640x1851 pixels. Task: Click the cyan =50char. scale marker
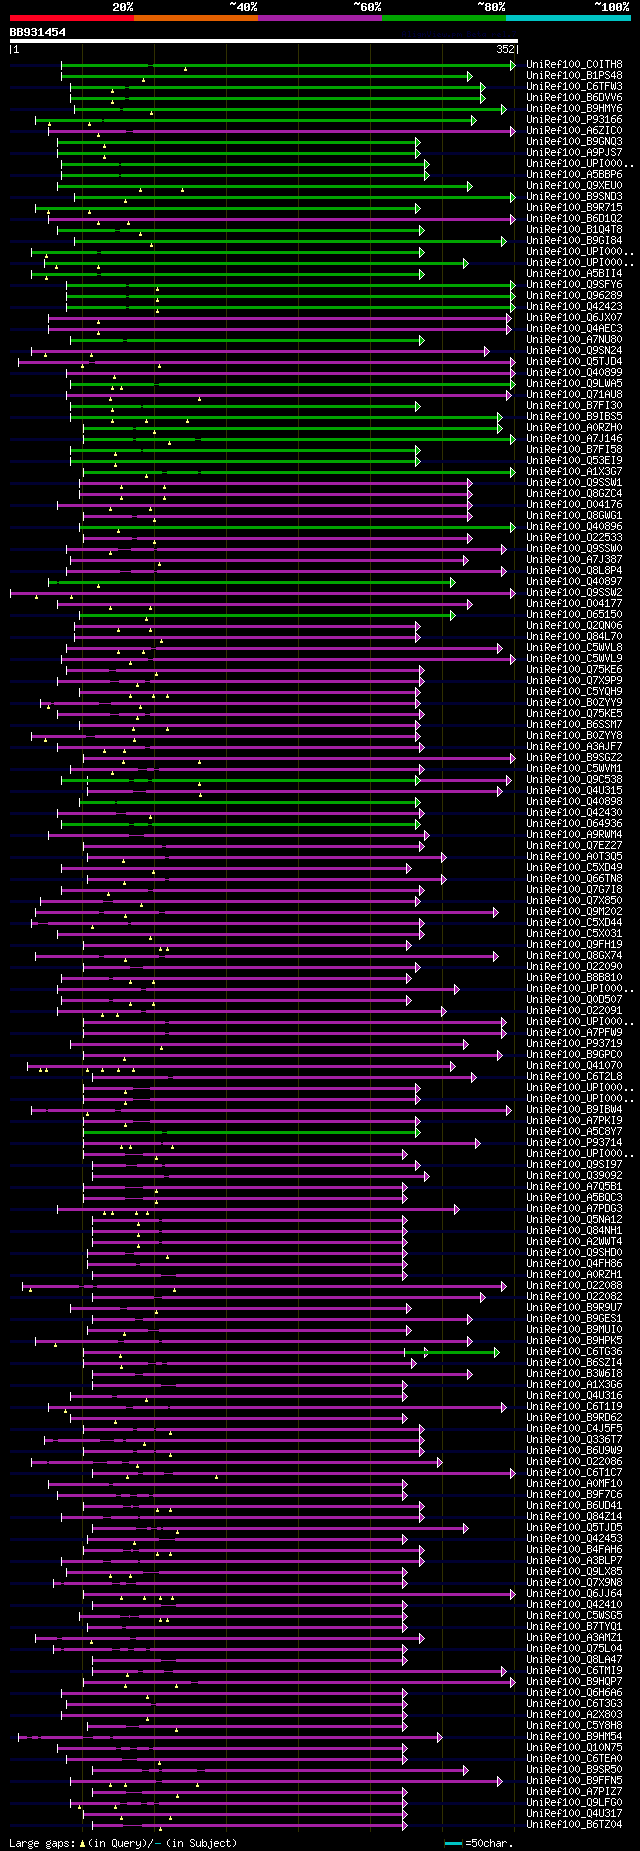[454, 1842]
